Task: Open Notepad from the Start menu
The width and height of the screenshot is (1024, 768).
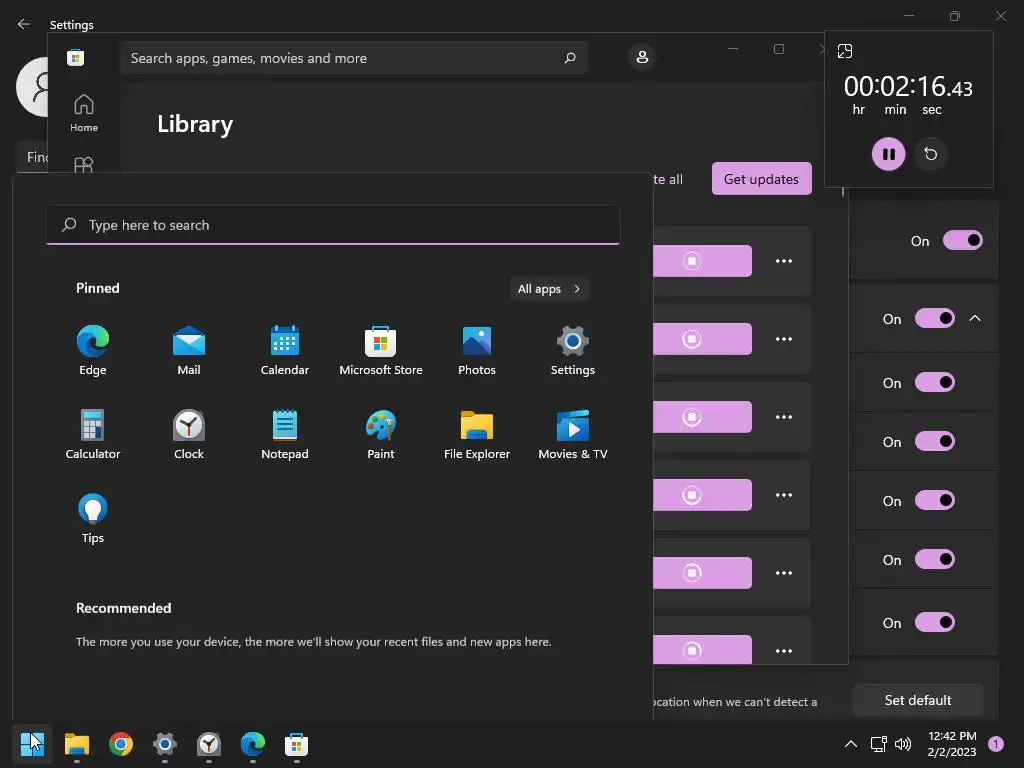Action: click(x=285, y=435)
